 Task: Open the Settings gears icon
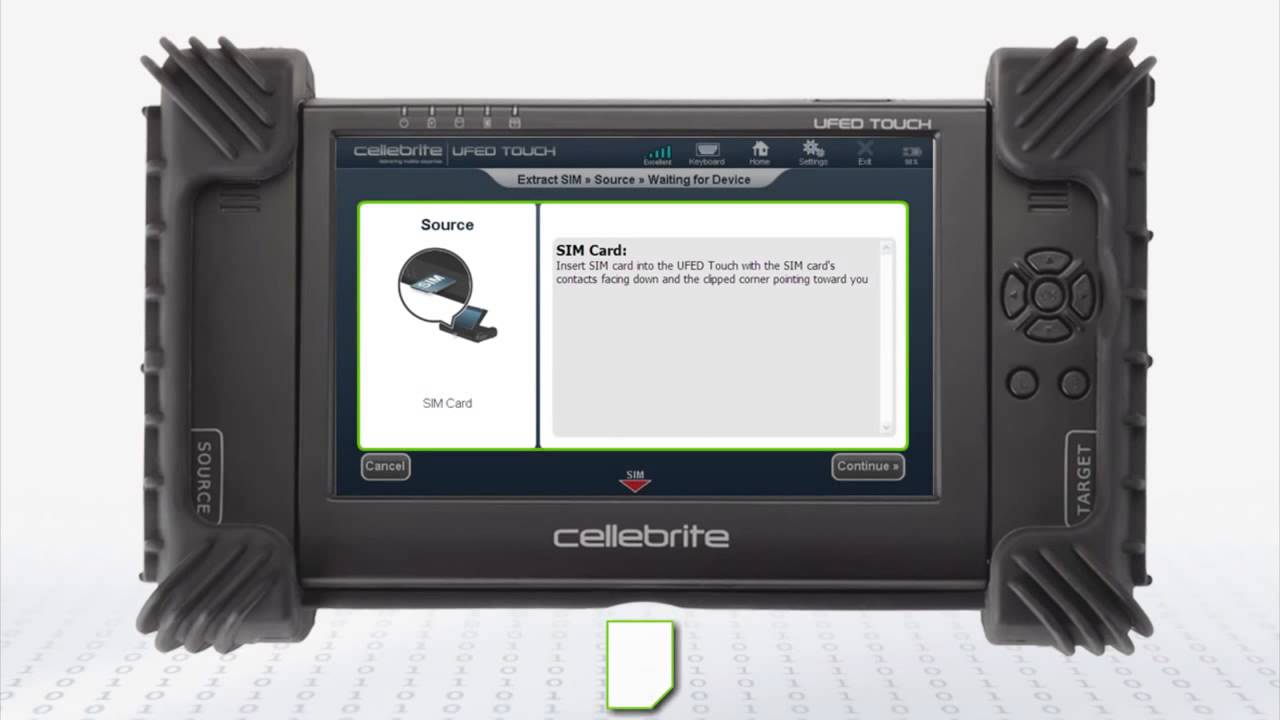(x=813, y=153)
